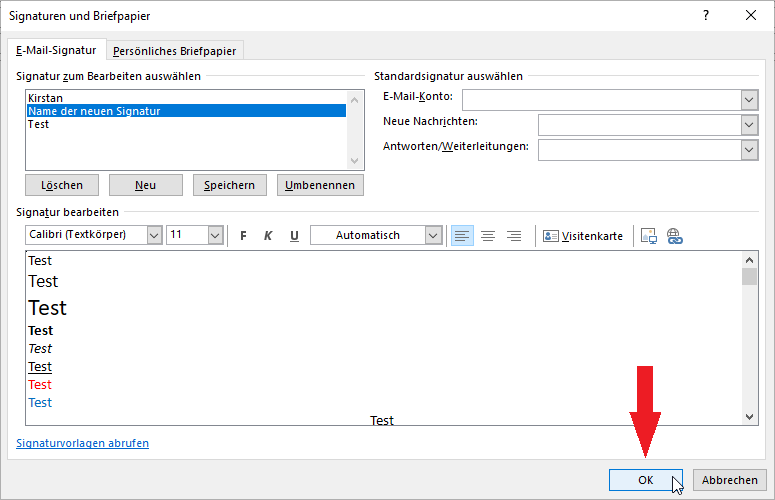Insert picture icon in signature toolbar
This screenshot has height=500, width=775.
(x=649, y=236)
